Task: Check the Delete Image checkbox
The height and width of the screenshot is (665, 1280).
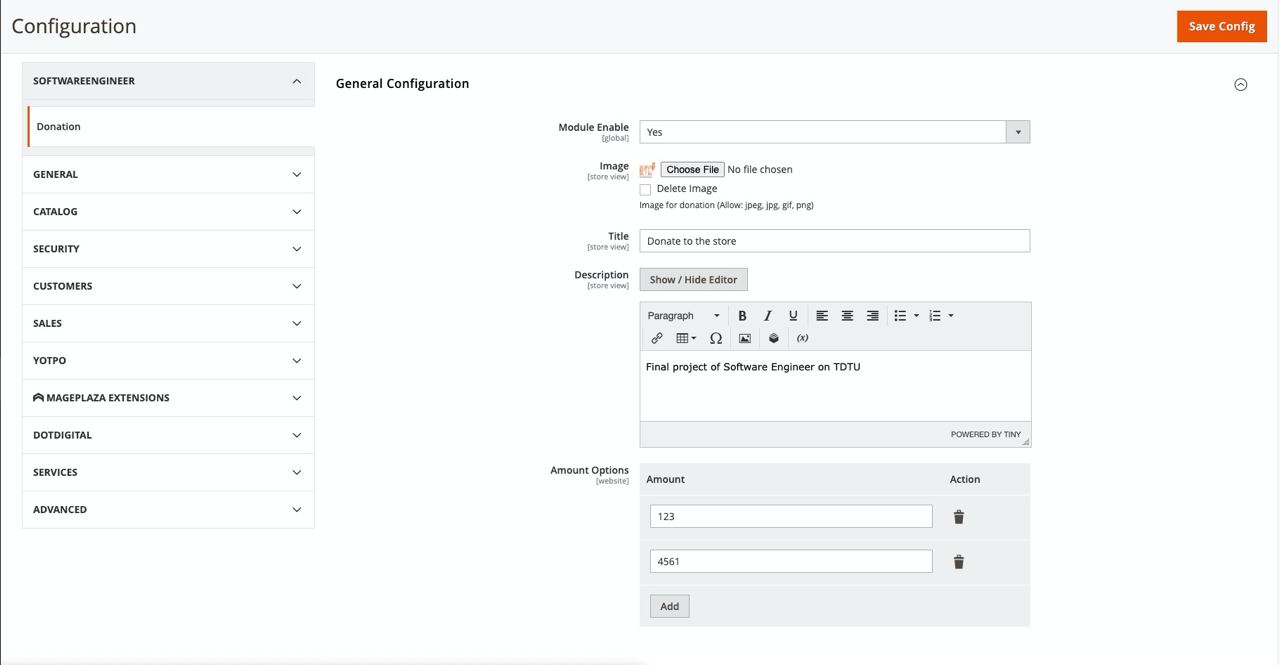Action: tap(646, 189)
